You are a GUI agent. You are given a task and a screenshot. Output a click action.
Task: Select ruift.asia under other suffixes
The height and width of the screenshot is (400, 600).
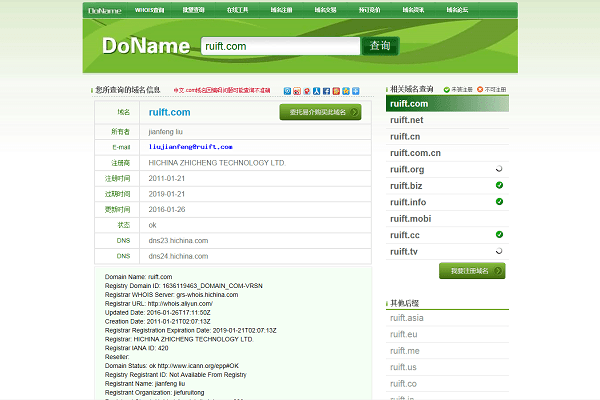[x=406, y=318]
